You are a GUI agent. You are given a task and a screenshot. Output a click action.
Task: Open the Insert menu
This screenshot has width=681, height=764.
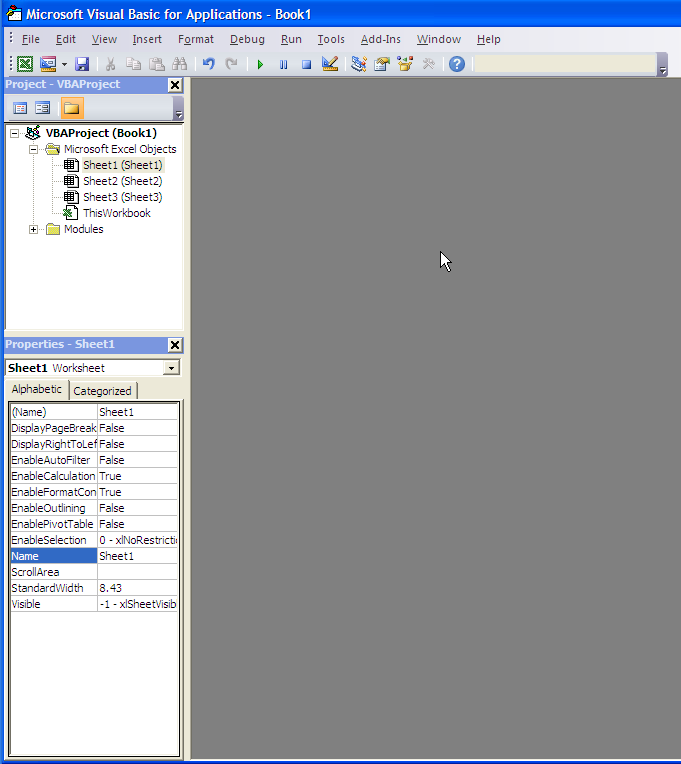147,39
